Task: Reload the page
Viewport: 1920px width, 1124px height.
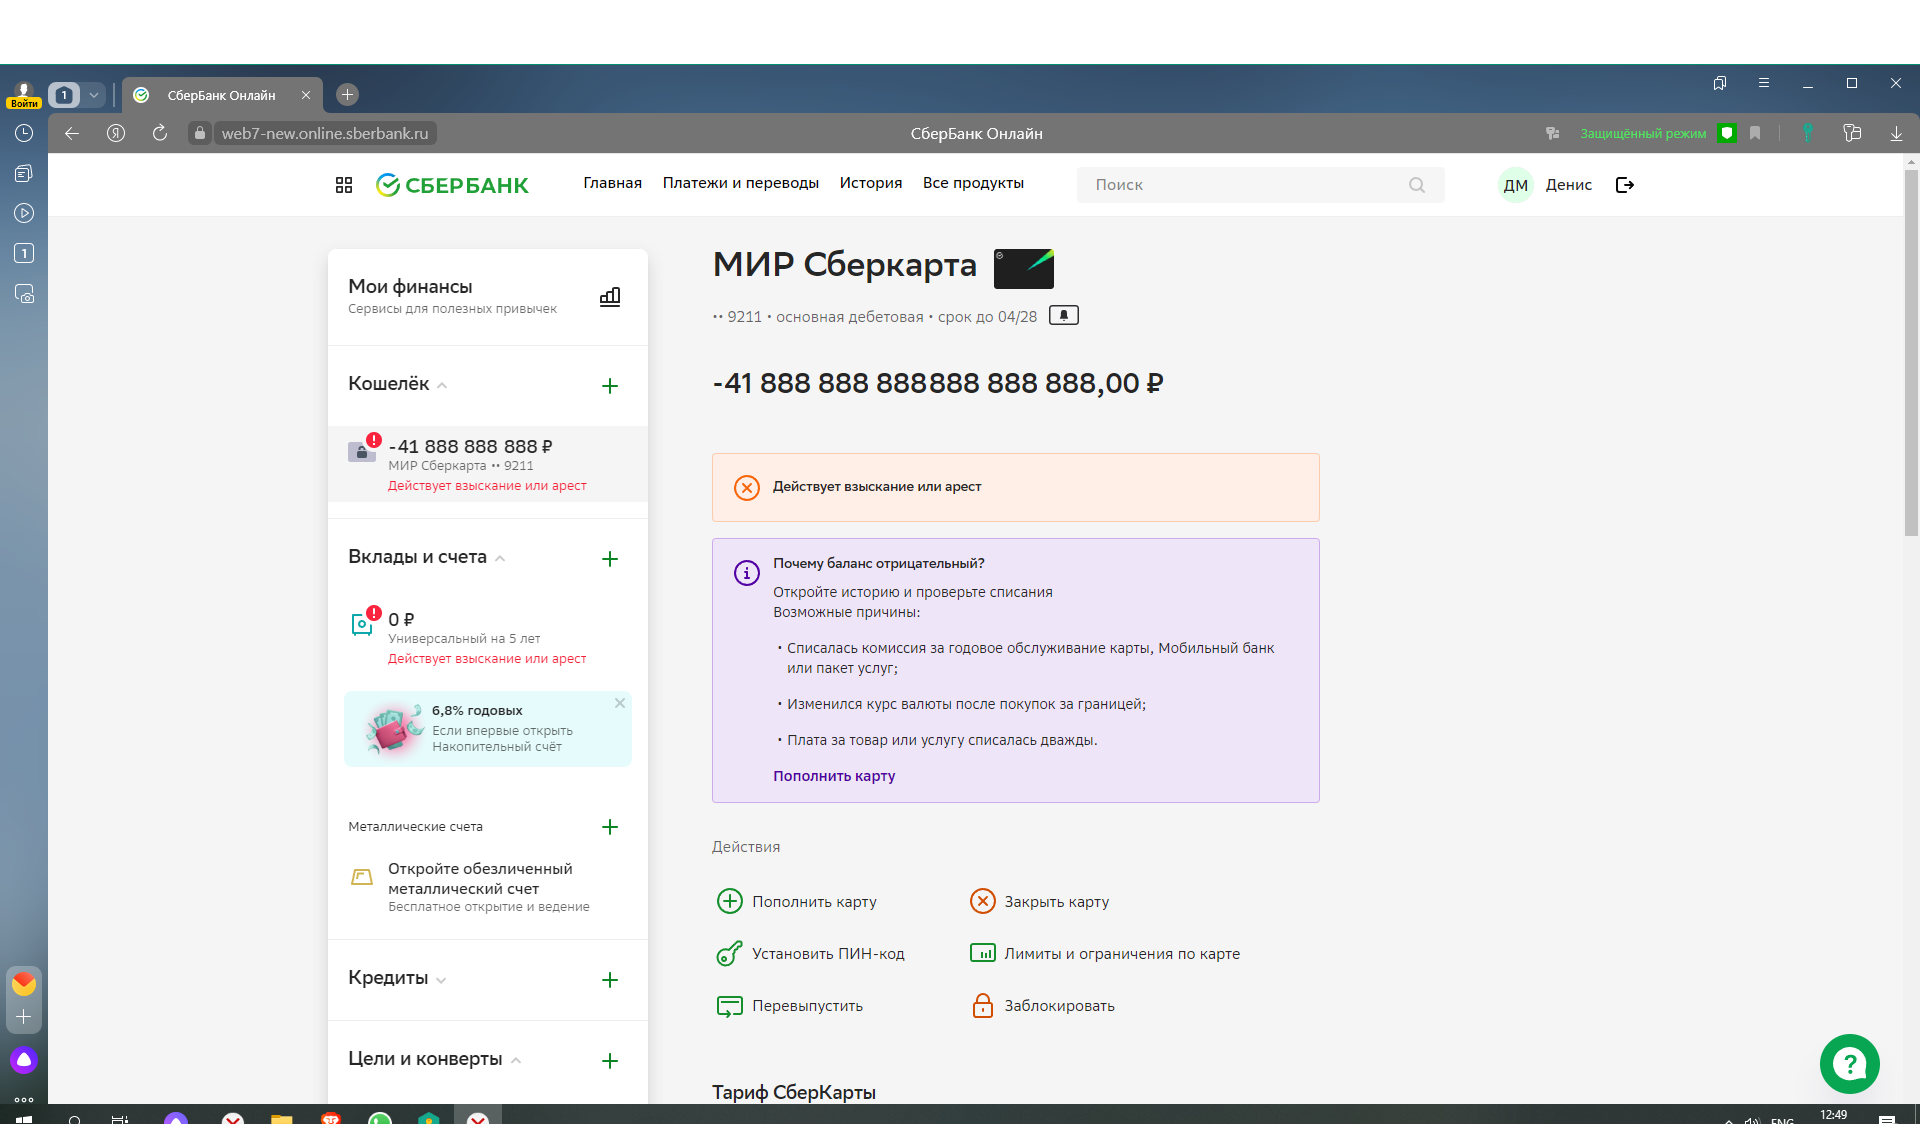Action: [160, 133]
